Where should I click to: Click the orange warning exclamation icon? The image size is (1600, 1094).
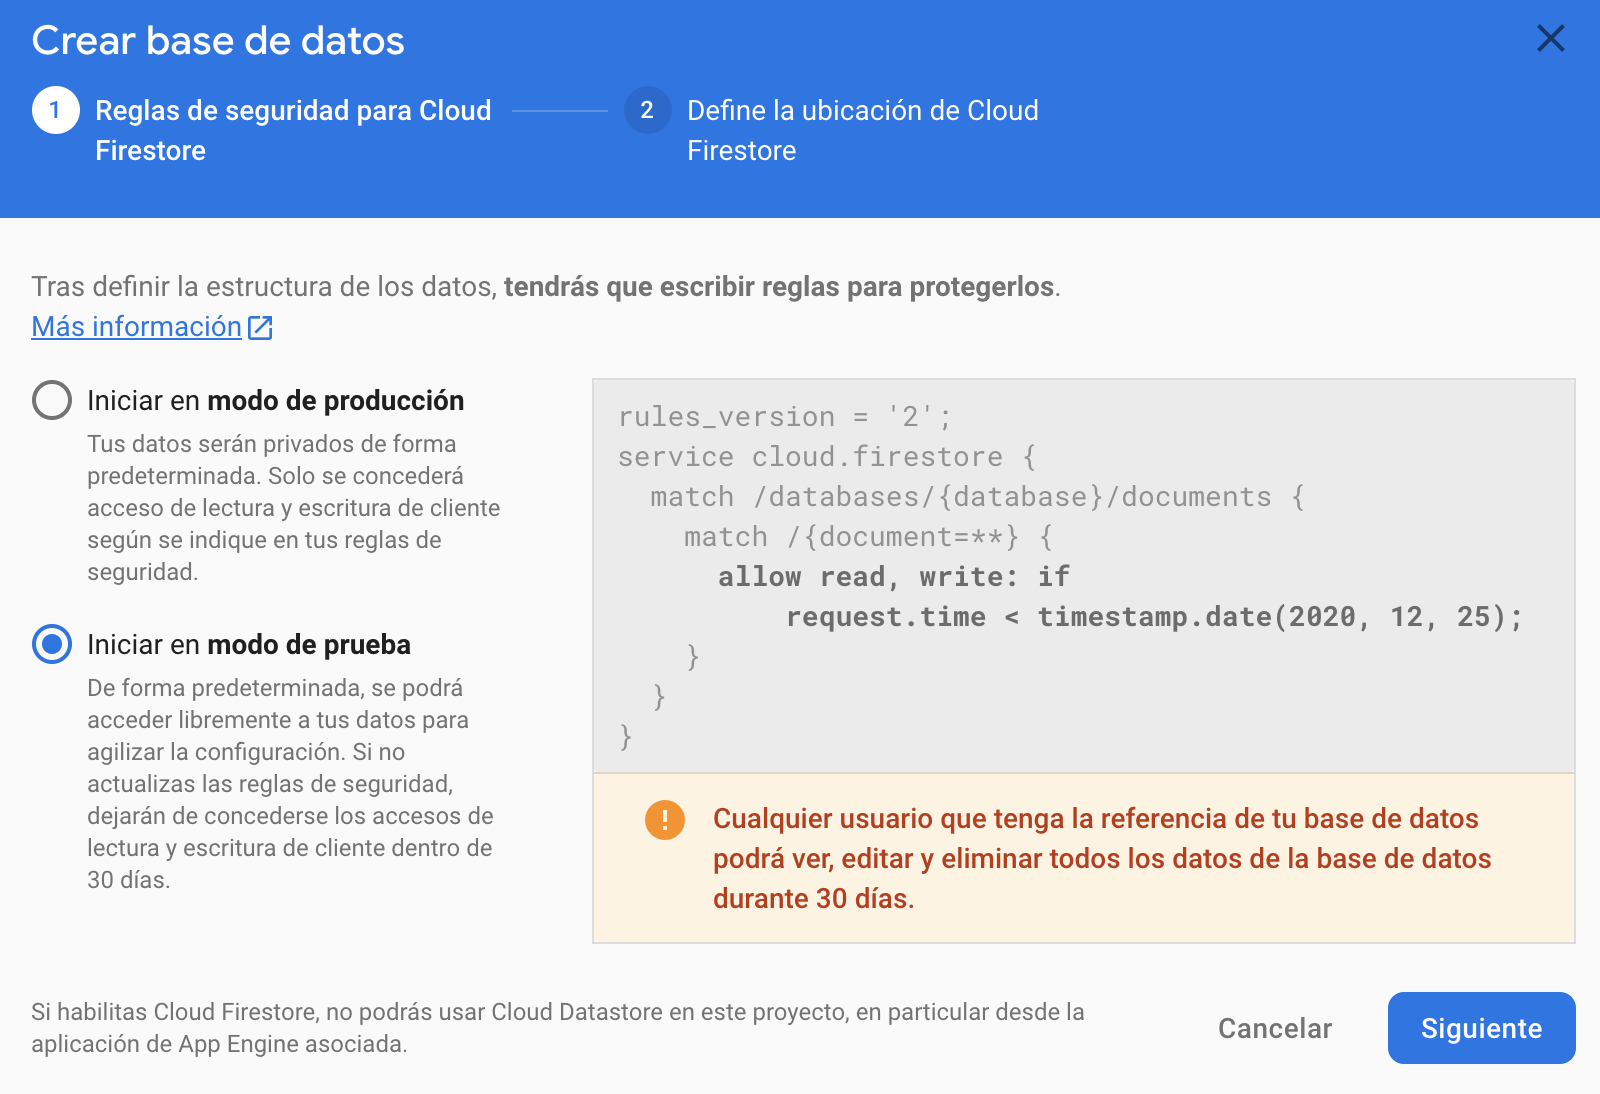point(665,820)
